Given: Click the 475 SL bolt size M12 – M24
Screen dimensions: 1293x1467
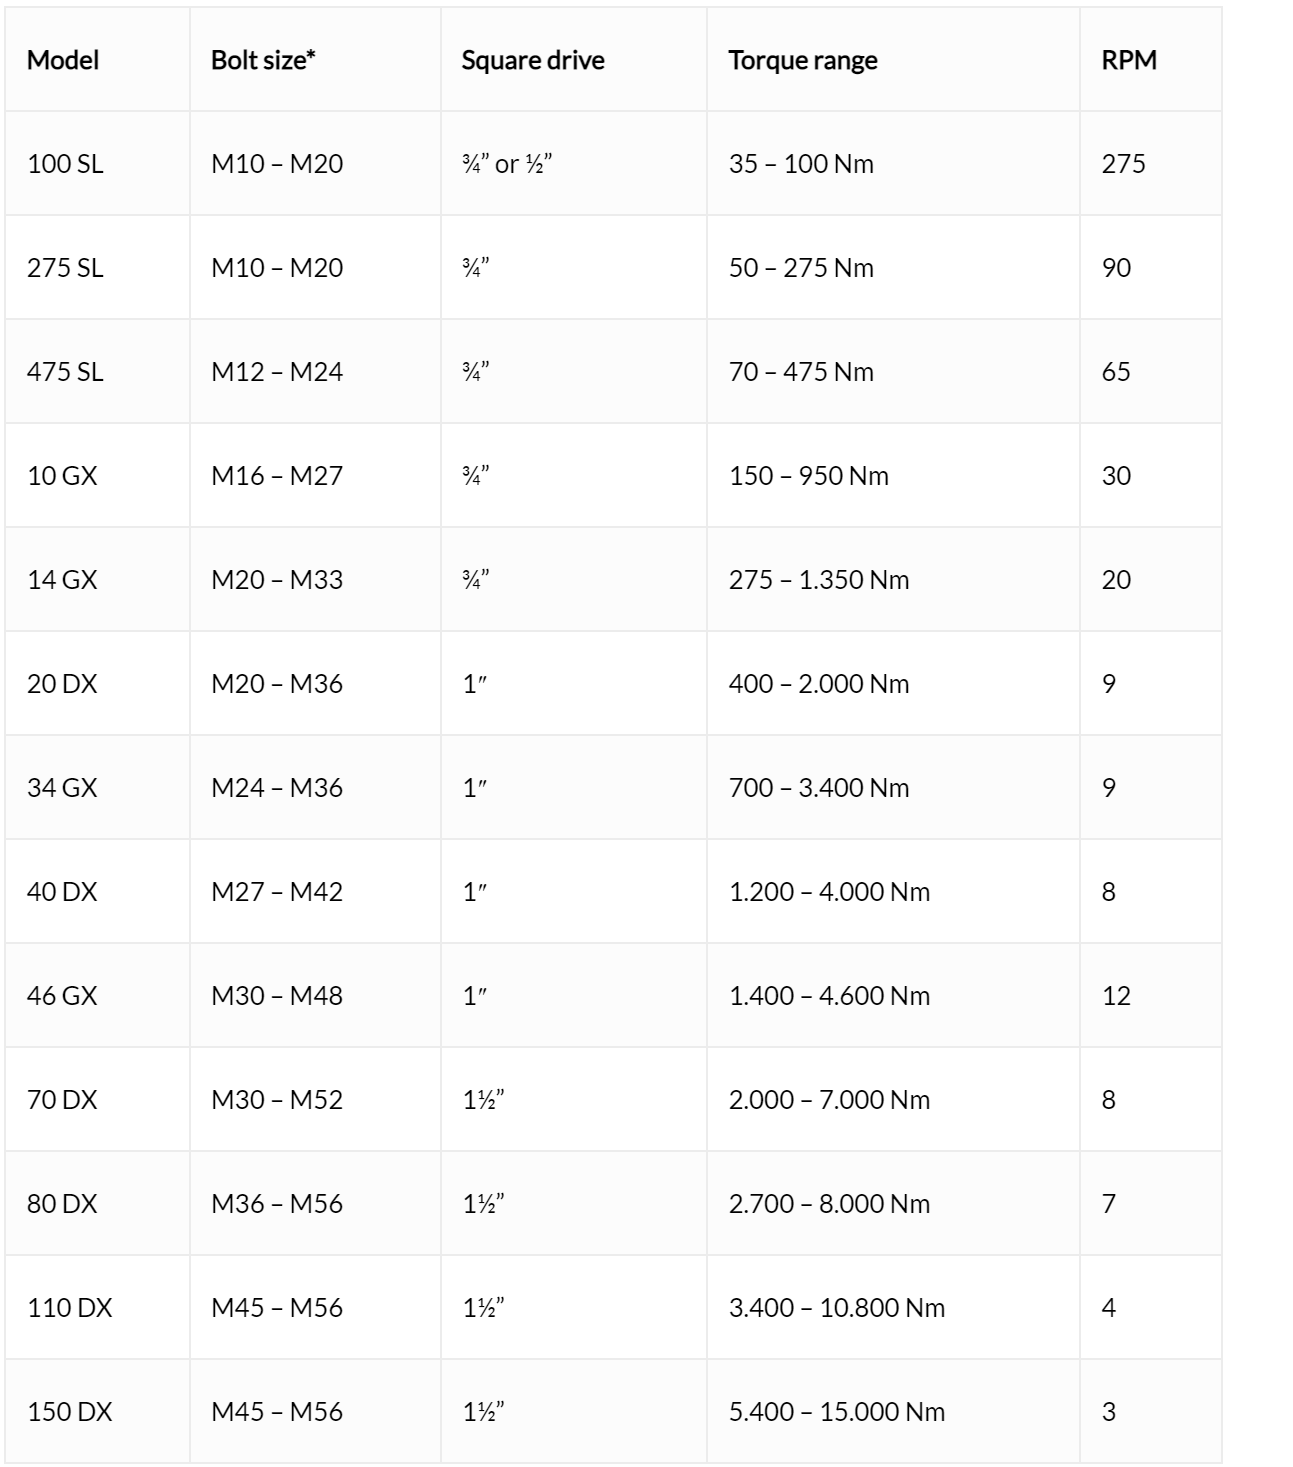Looking at the screenshot, I should [277, 372].
